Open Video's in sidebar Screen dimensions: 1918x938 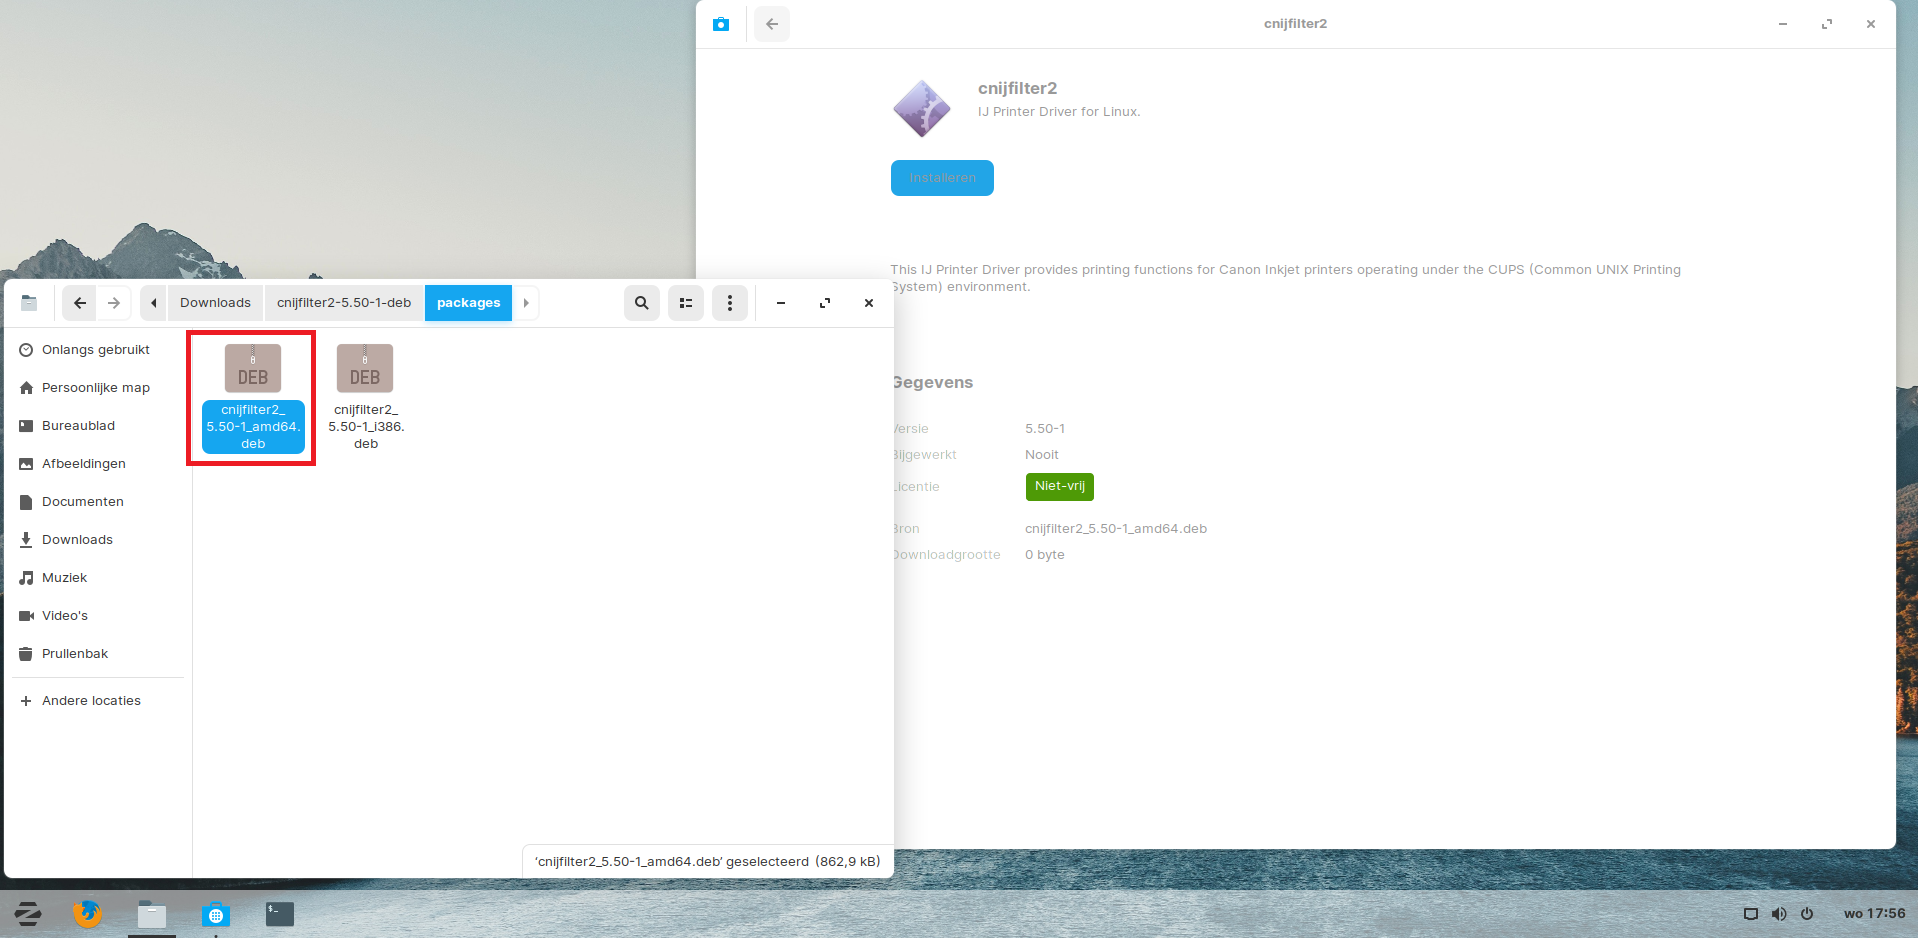coord(96,616)
